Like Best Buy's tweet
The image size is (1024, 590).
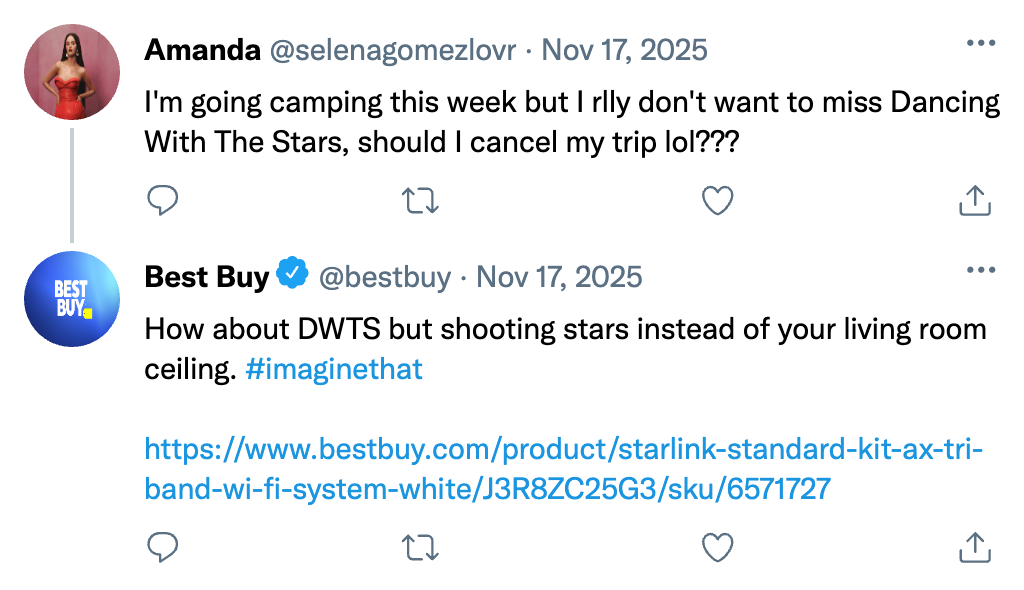[x=717, y=546]
